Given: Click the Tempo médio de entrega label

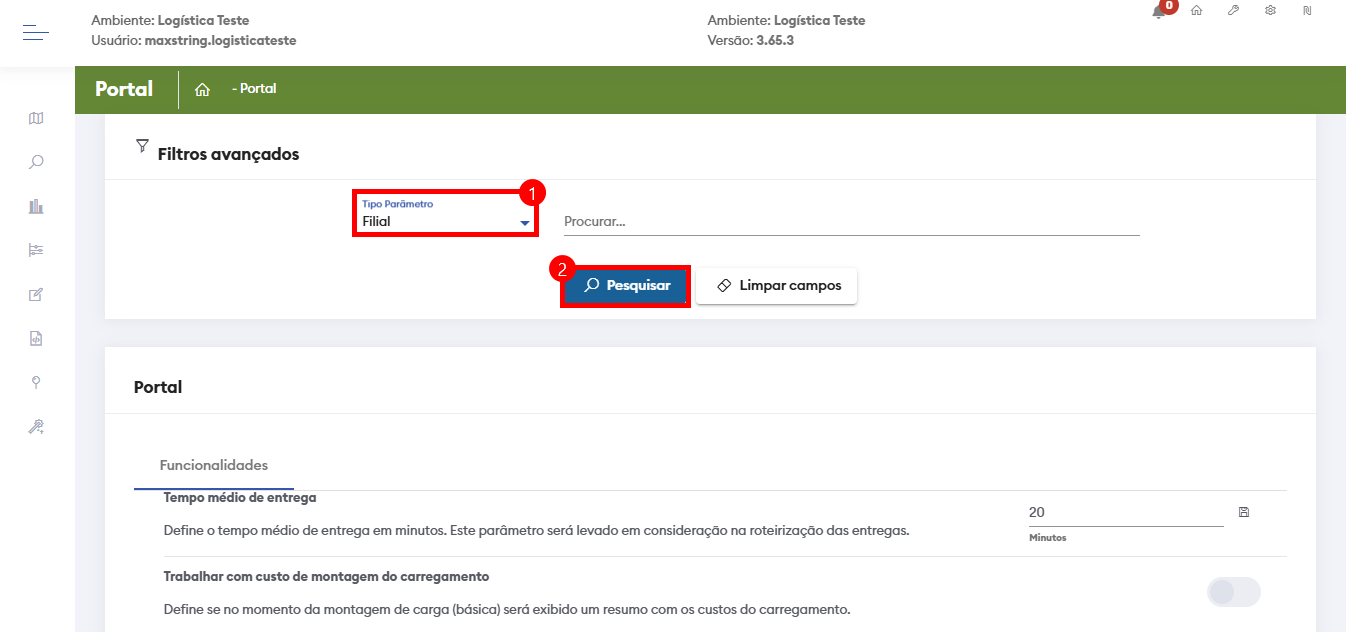Looking at the screenshot, I should coord(240,497).
